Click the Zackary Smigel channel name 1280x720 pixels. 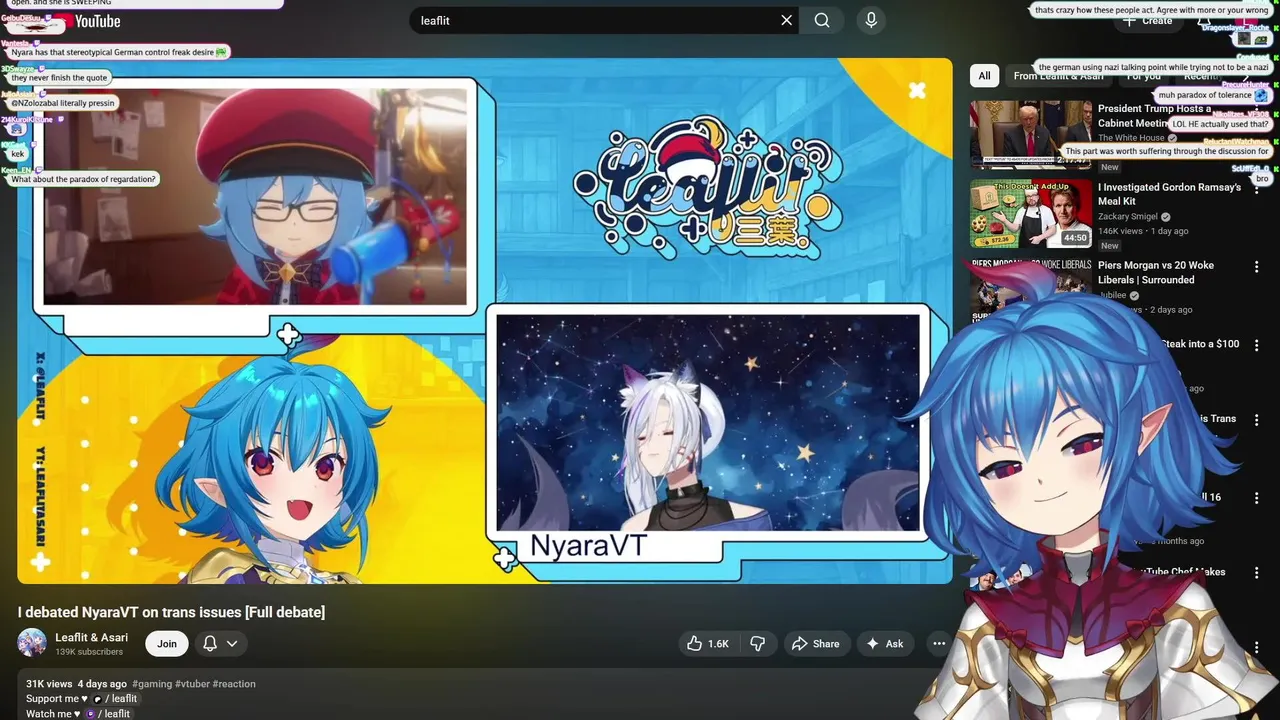[1127, 216]
